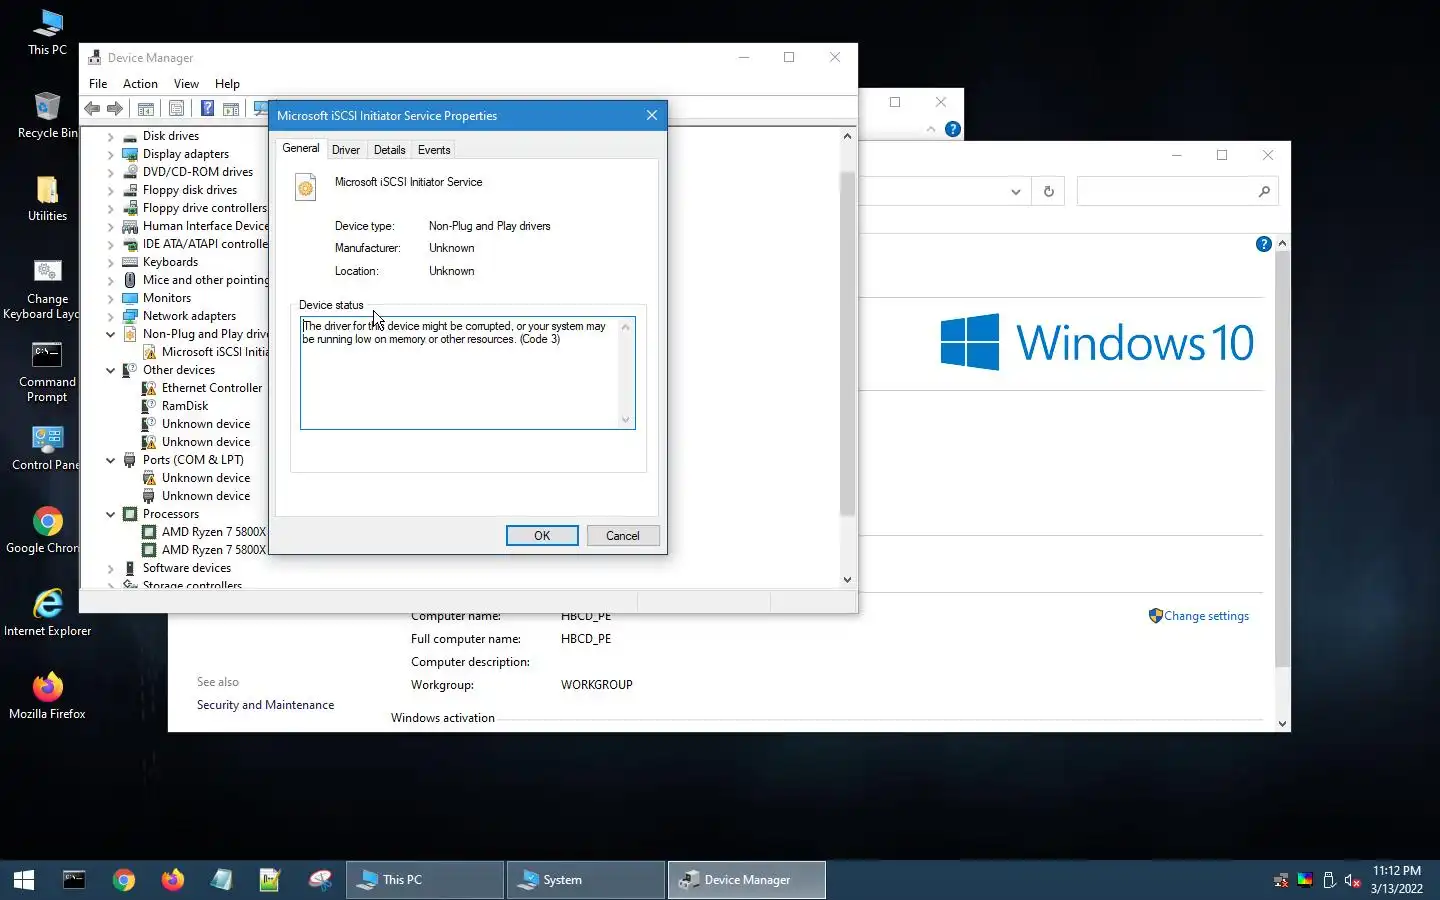Open the View menu in Device Manager
1440x900 pixels.
[186, 84]
